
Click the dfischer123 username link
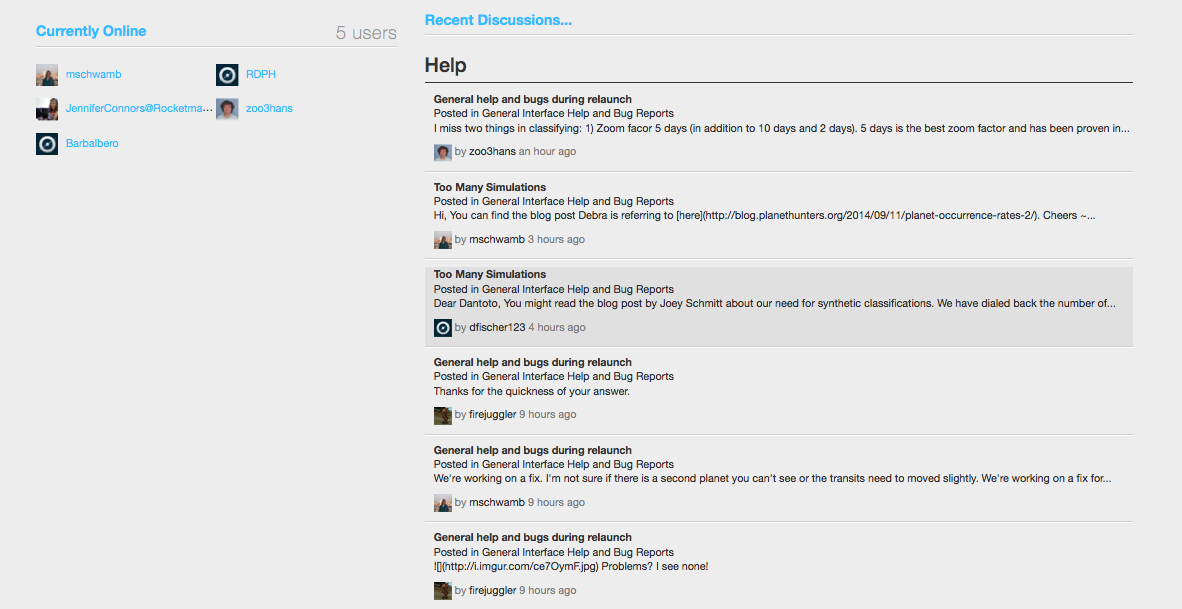(x=497, y=327)
